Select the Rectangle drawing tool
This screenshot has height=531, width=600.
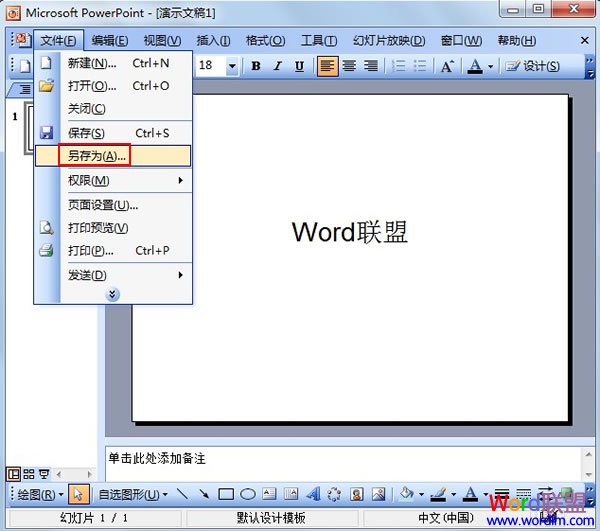coord(226,495)
